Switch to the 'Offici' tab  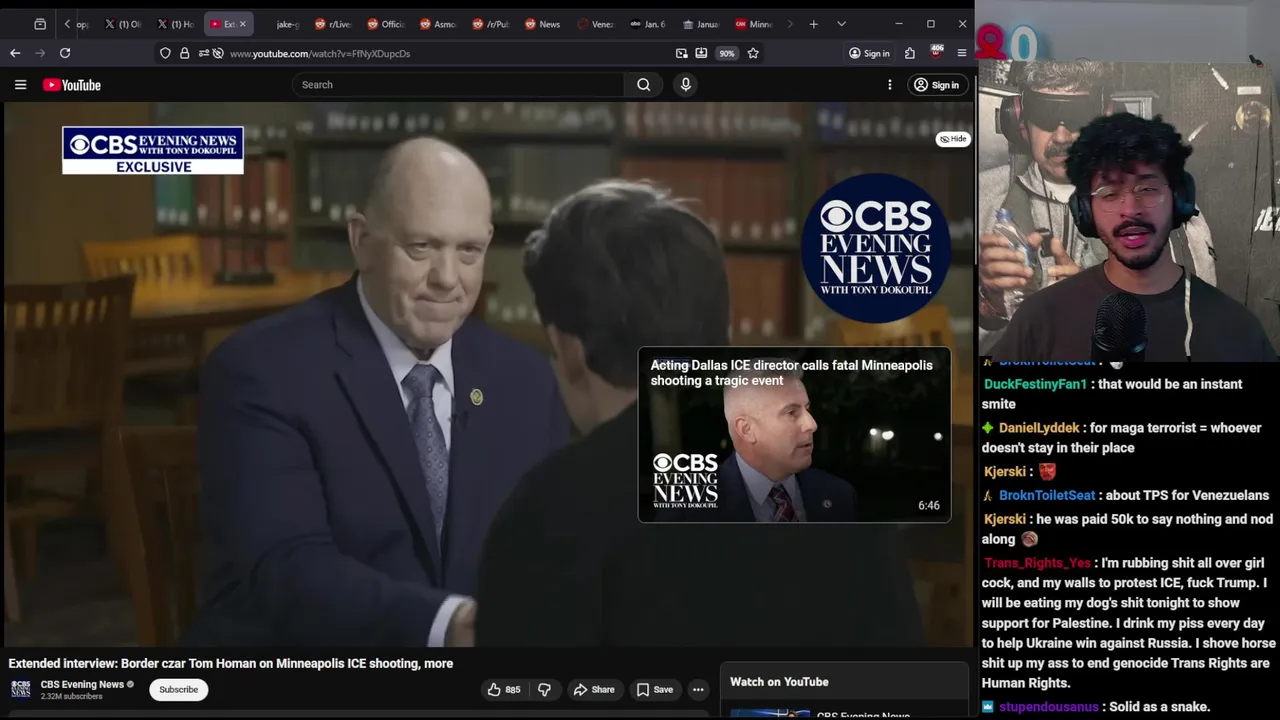386,24
